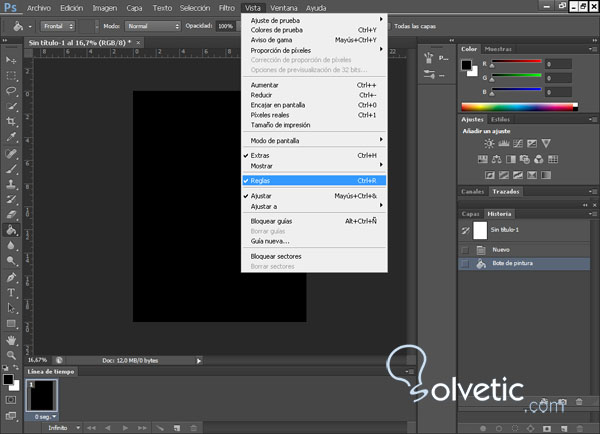
Task: Add a Brightness/Contrast adjustment
Action: click(489, 144)
